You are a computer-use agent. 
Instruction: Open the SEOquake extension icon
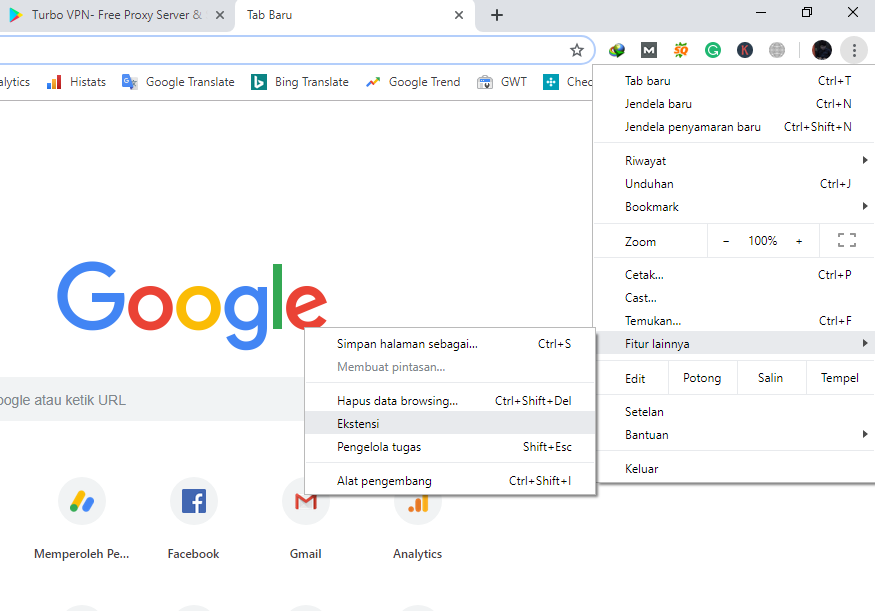coord(681,51)
